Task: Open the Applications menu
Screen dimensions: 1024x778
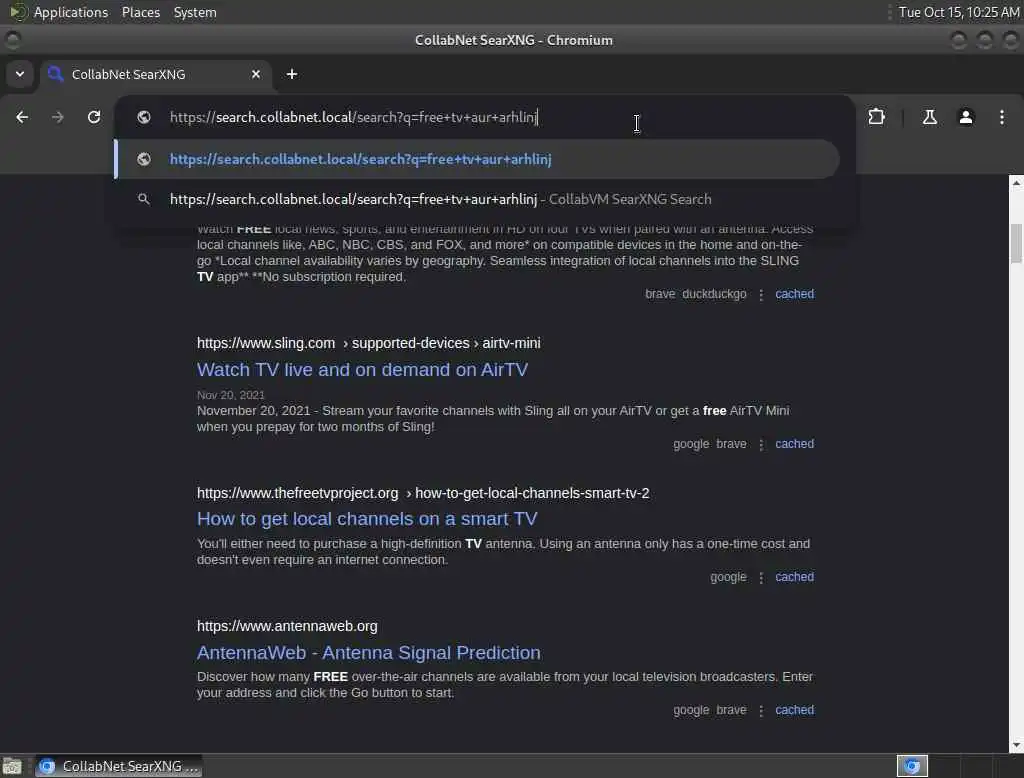Action: [x=71, y=12]
